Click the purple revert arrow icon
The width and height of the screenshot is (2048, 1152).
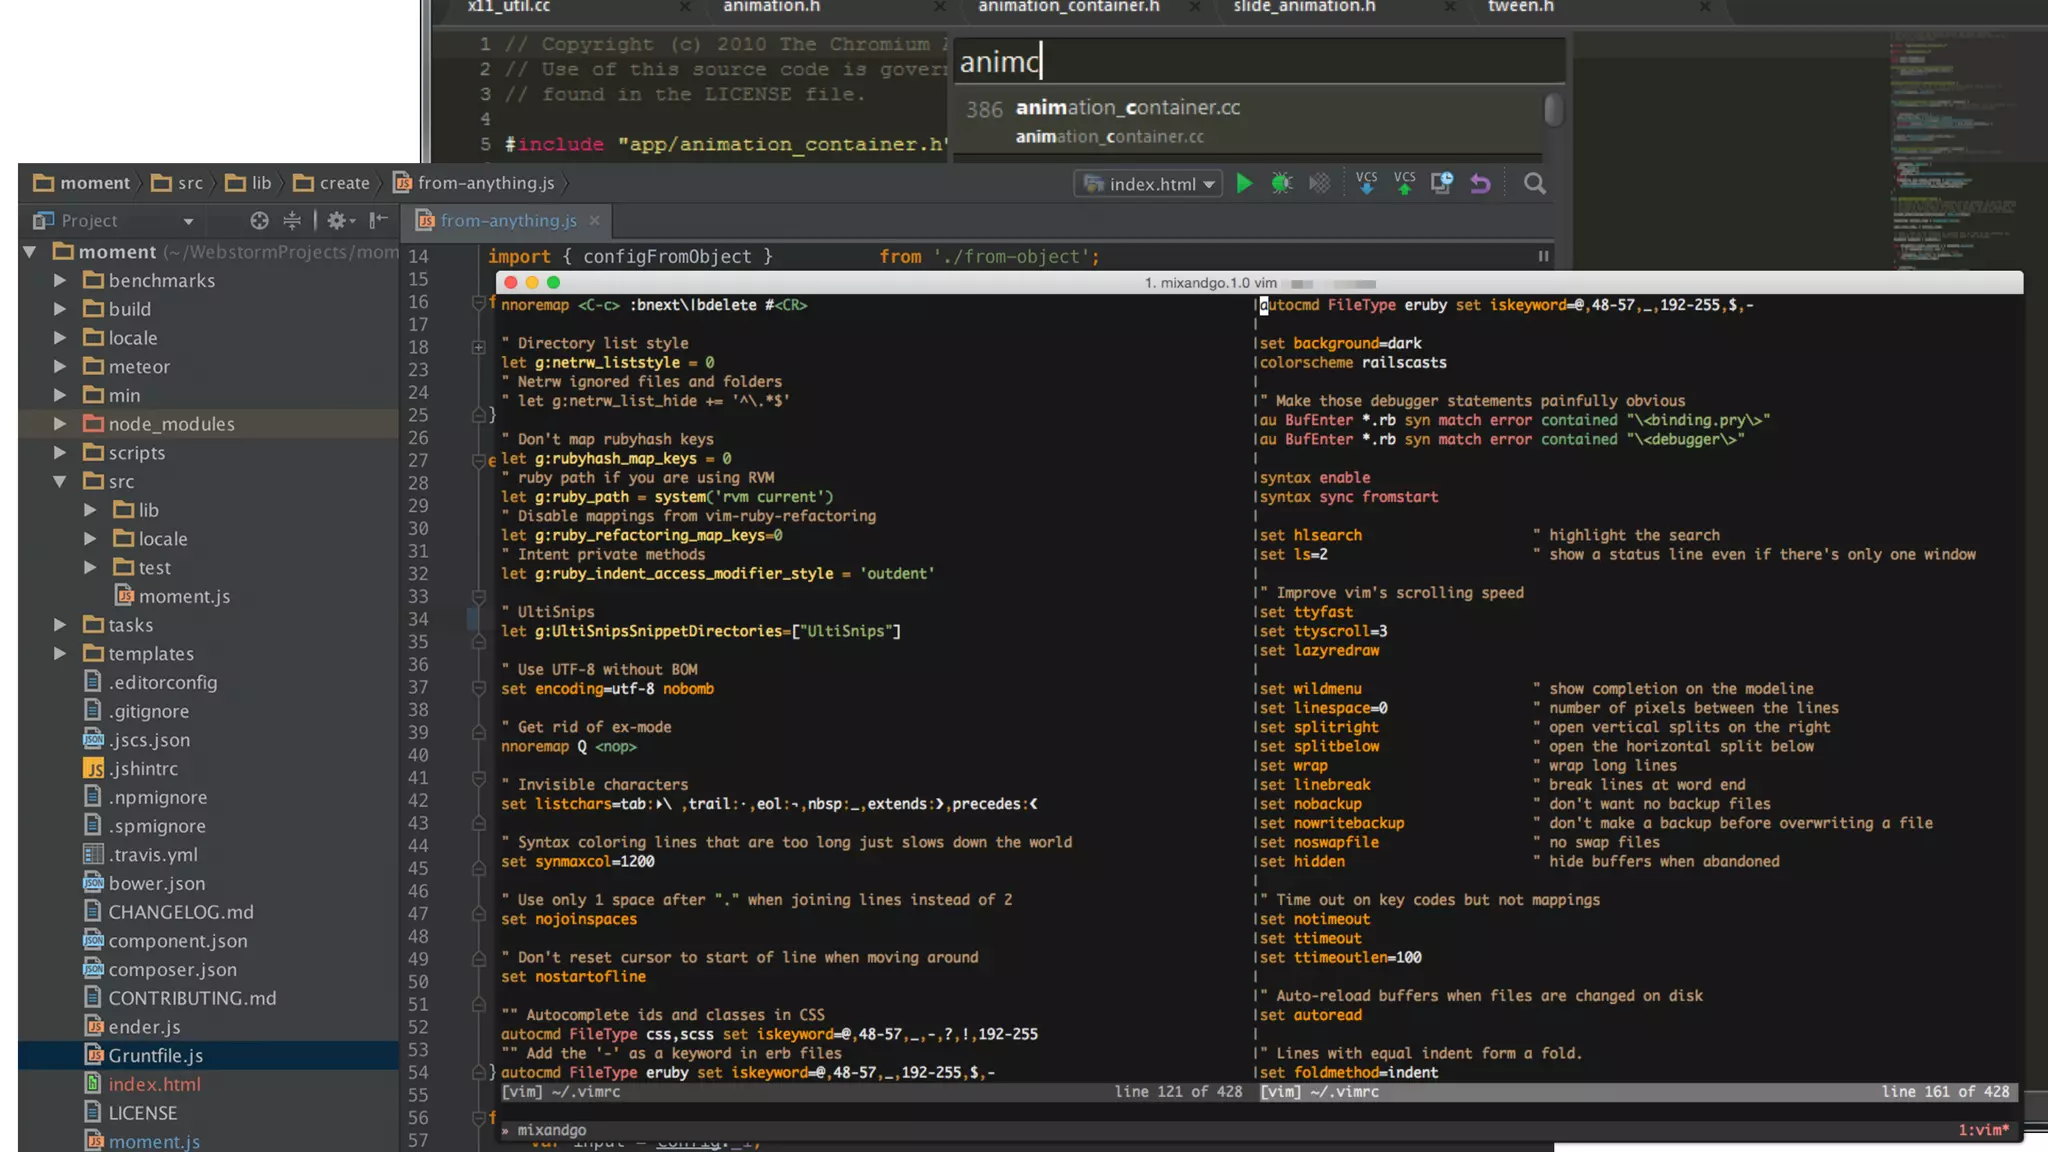[x=1480, y=184]
